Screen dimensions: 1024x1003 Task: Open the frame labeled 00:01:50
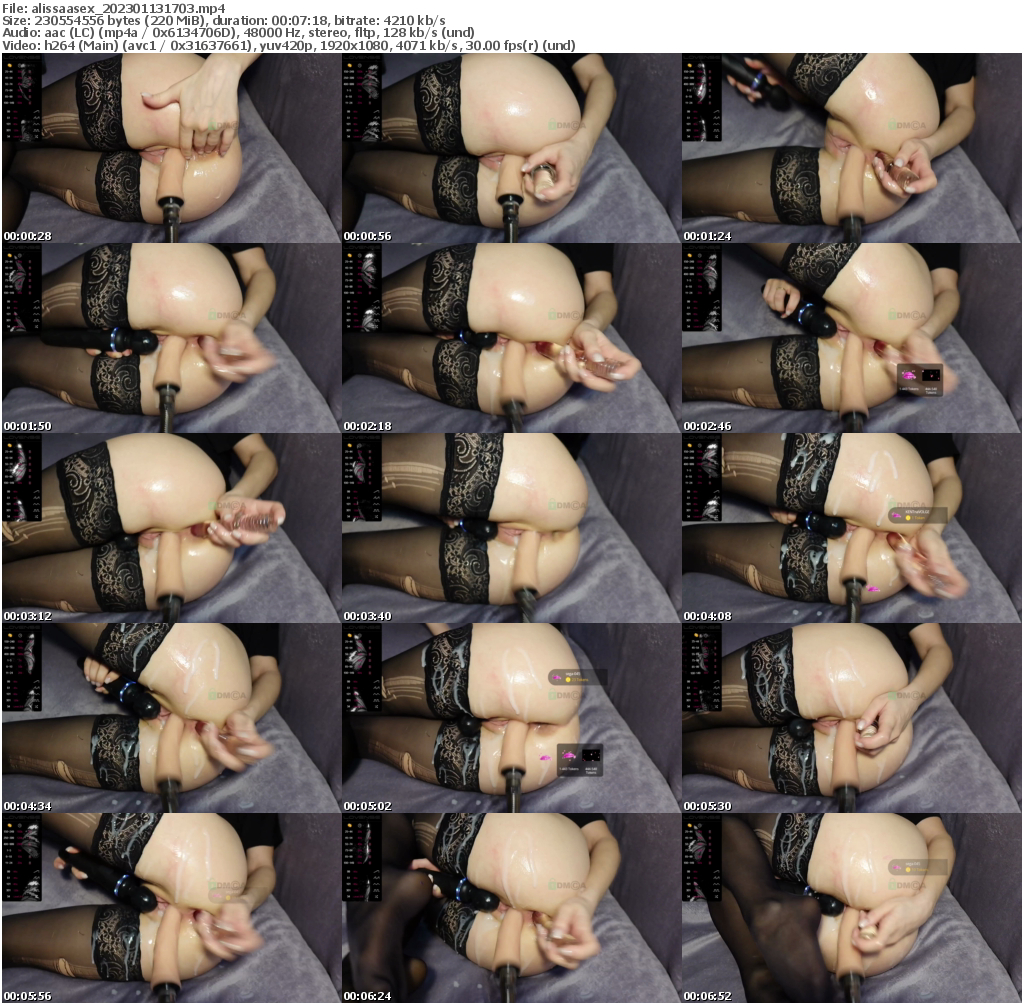click(171, 338)
